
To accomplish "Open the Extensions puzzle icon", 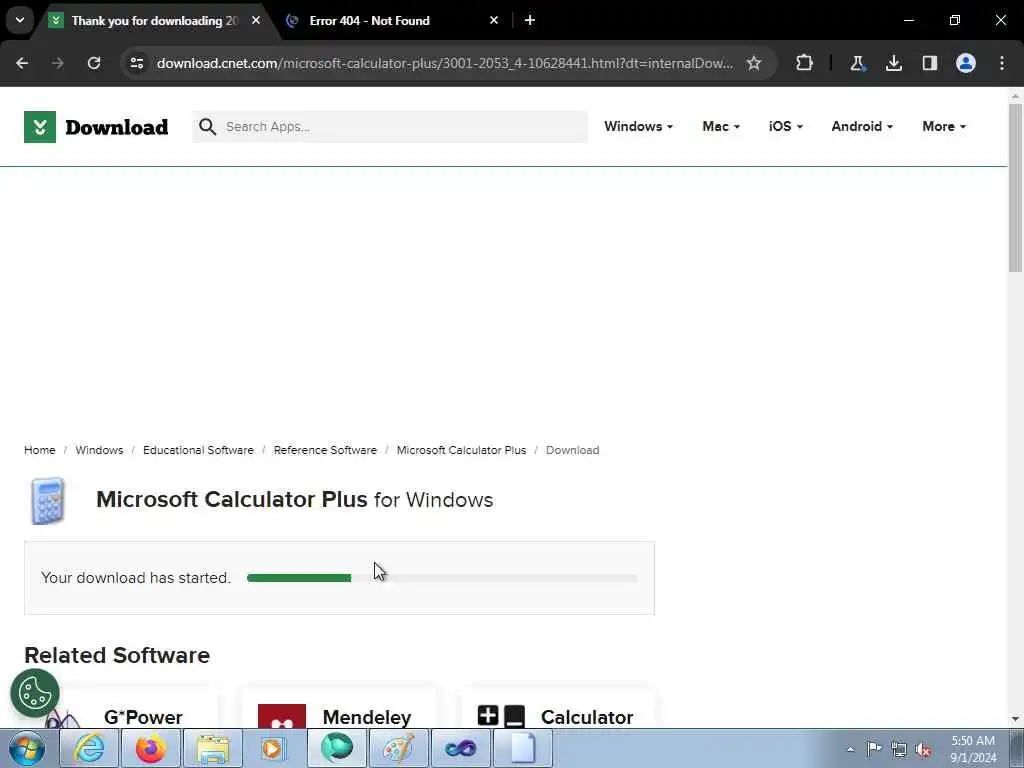I will (805, 63).
